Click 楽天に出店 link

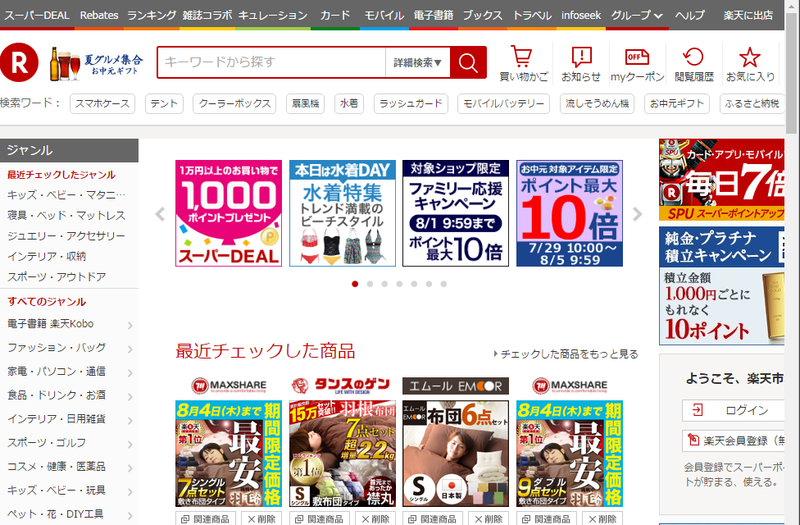point(748,15)
